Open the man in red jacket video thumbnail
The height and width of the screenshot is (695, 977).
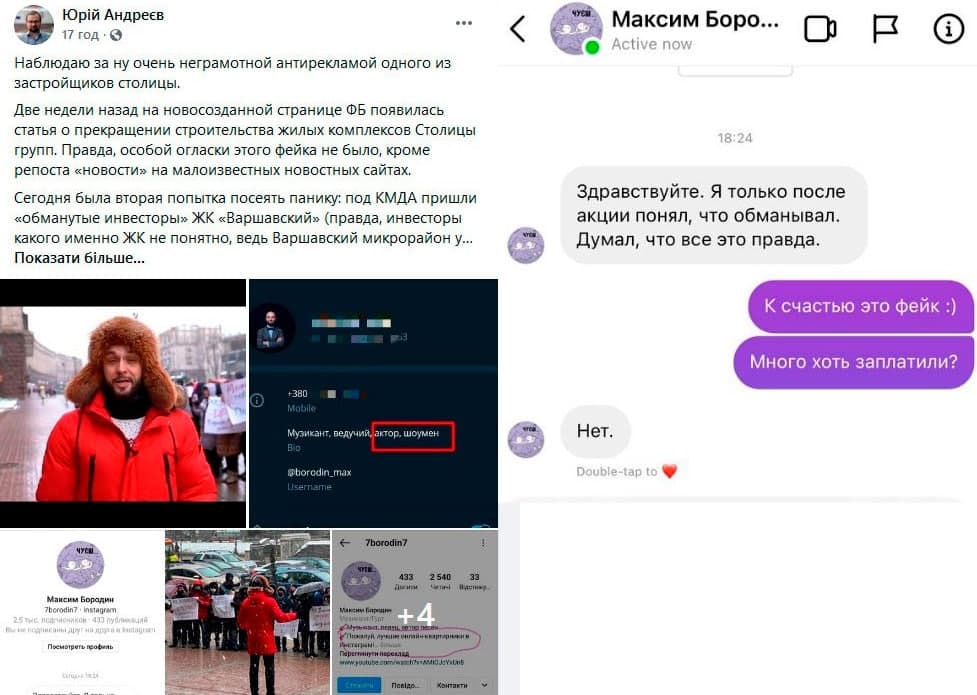click(123, 403)
